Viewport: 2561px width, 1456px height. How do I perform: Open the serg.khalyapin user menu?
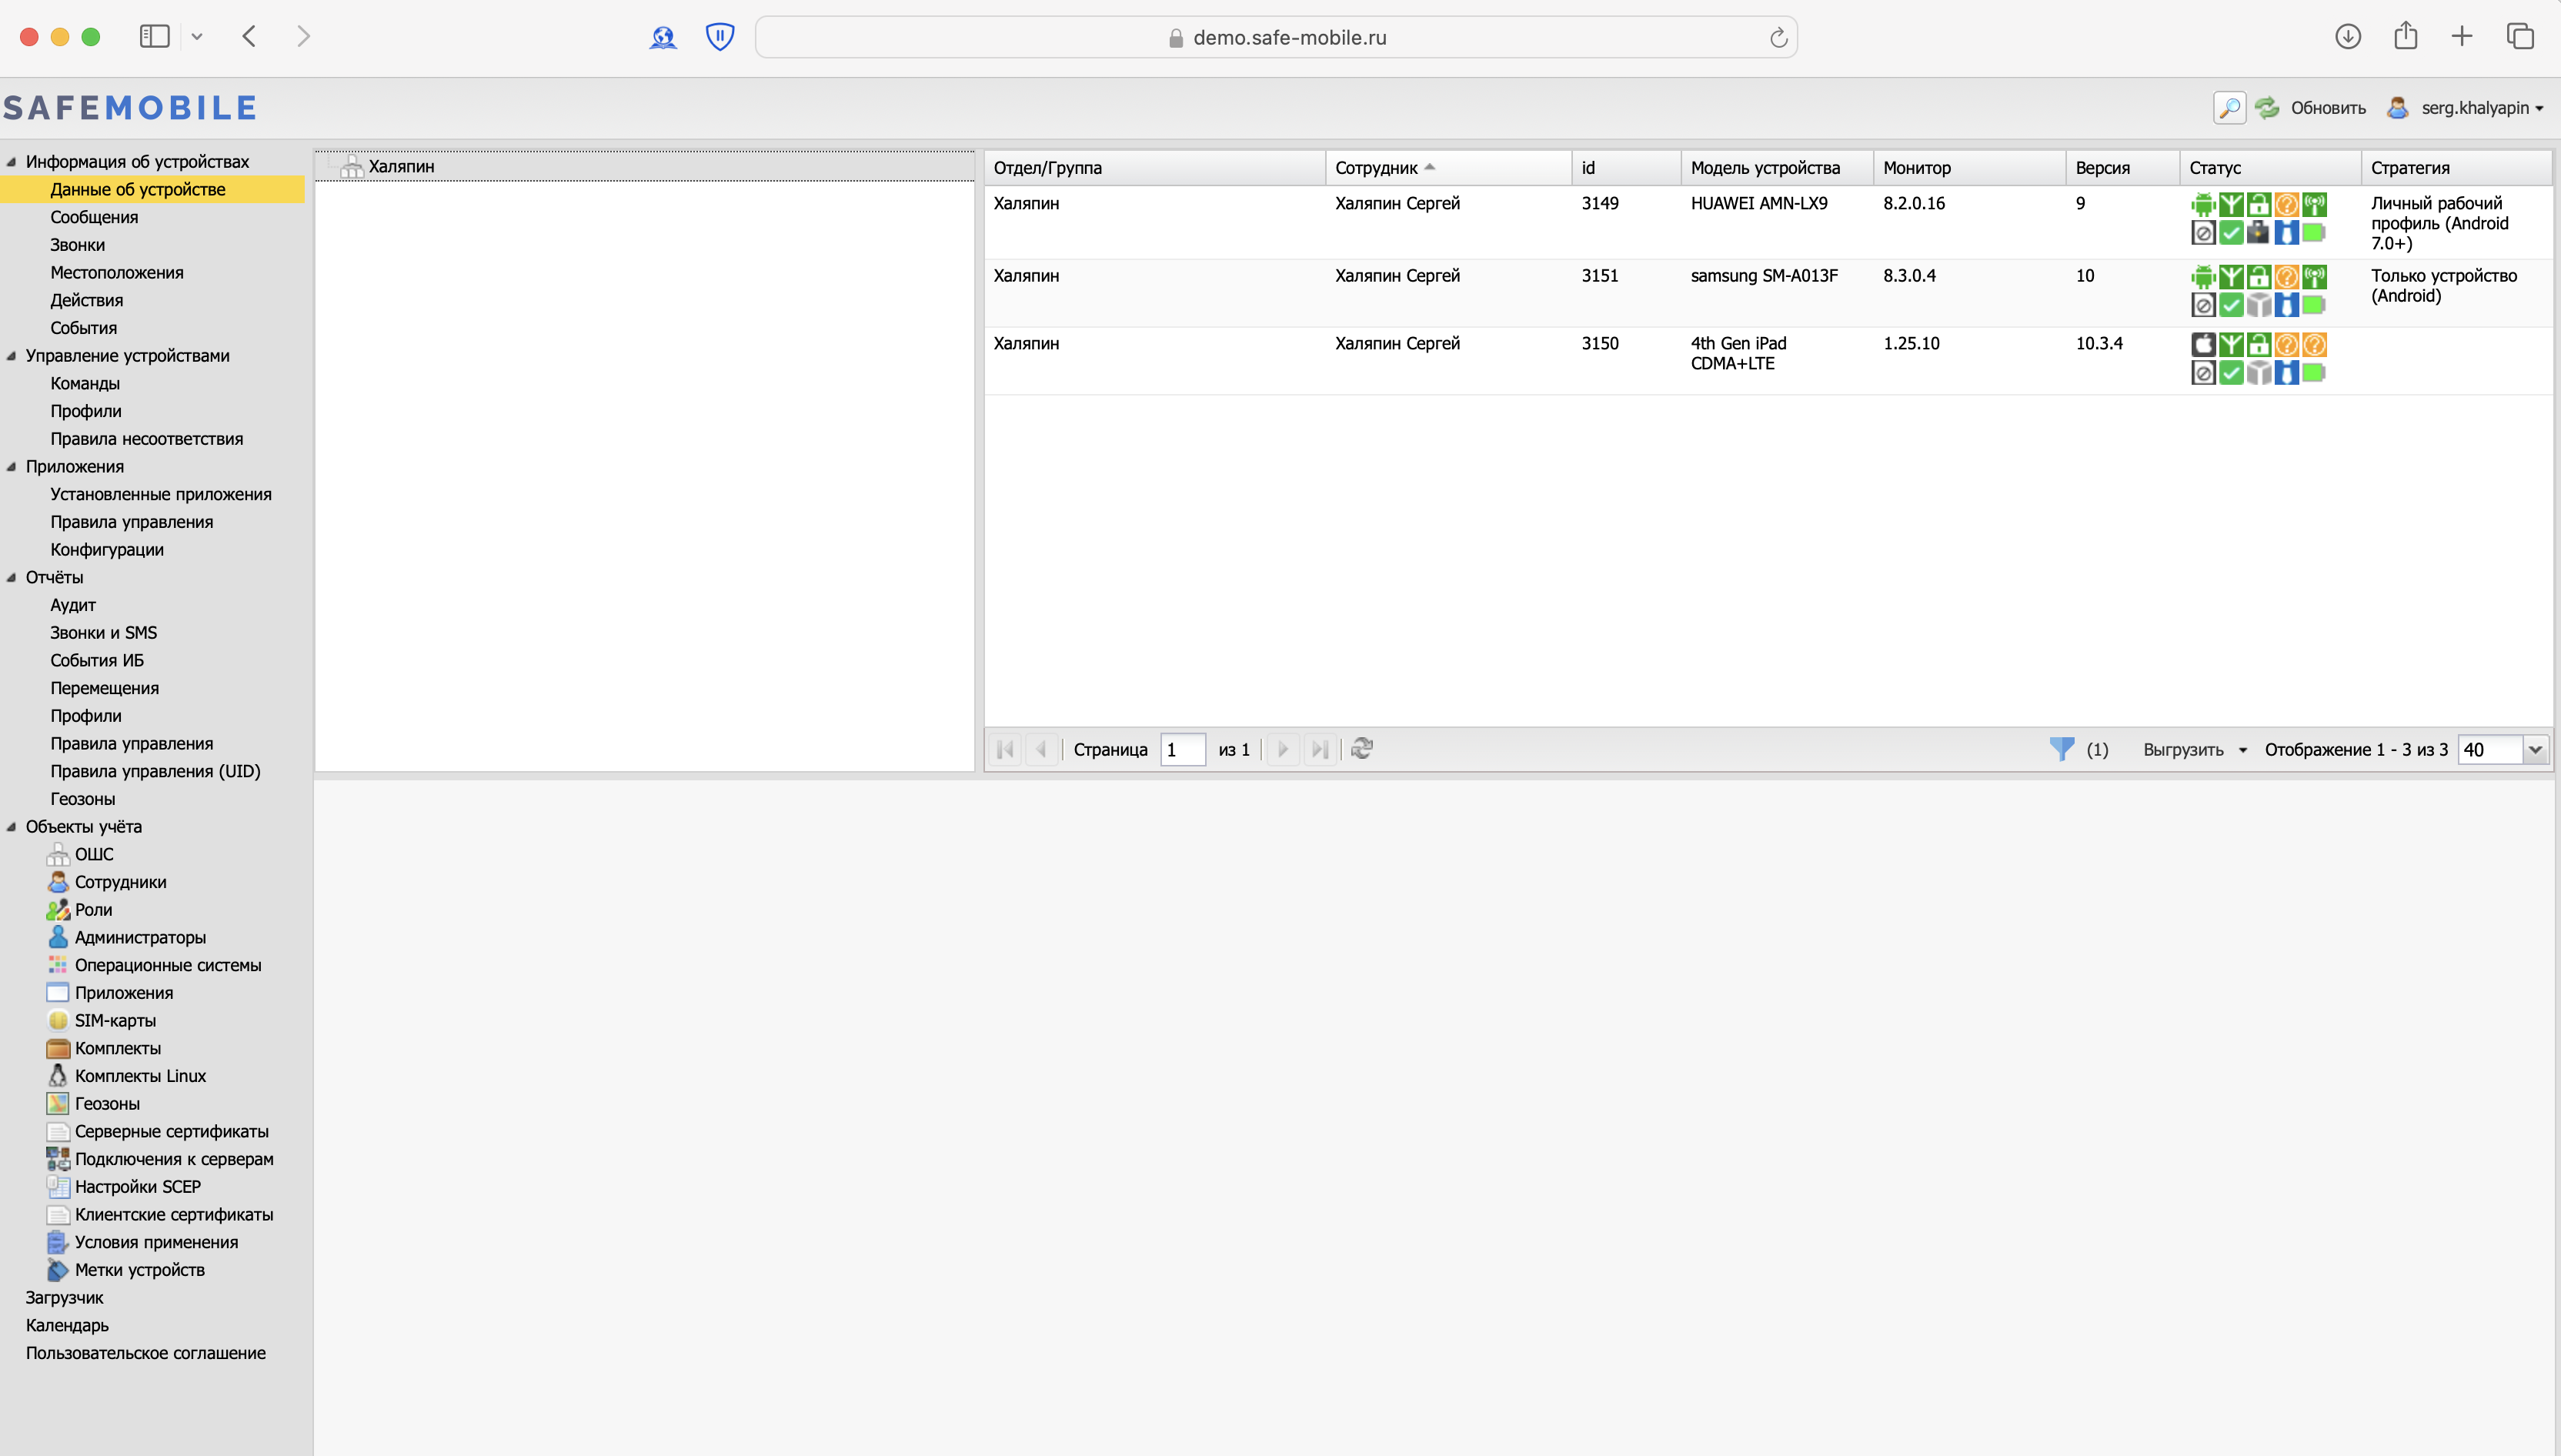point(2480,108)
